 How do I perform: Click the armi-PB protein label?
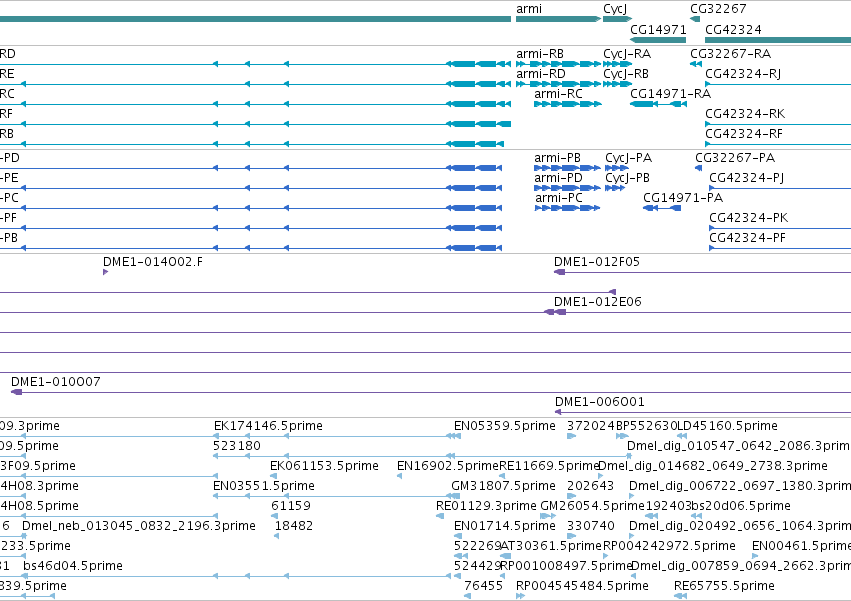tap(557, 158)
